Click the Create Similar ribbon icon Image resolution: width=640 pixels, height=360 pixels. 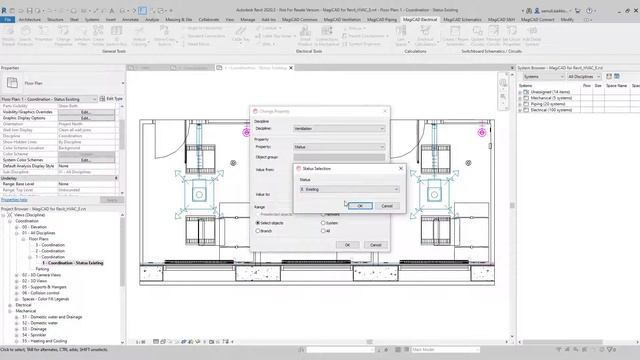tap(98, 35)
